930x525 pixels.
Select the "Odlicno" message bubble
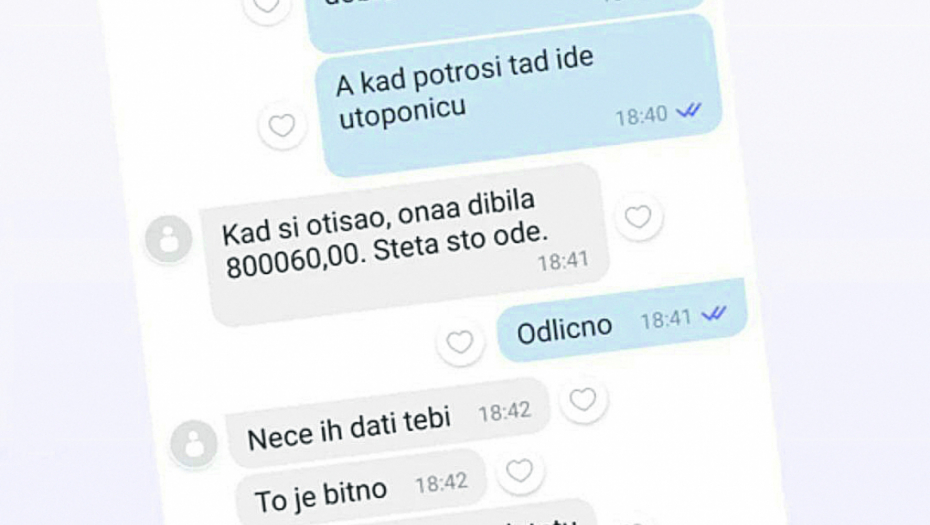[622, 320]
